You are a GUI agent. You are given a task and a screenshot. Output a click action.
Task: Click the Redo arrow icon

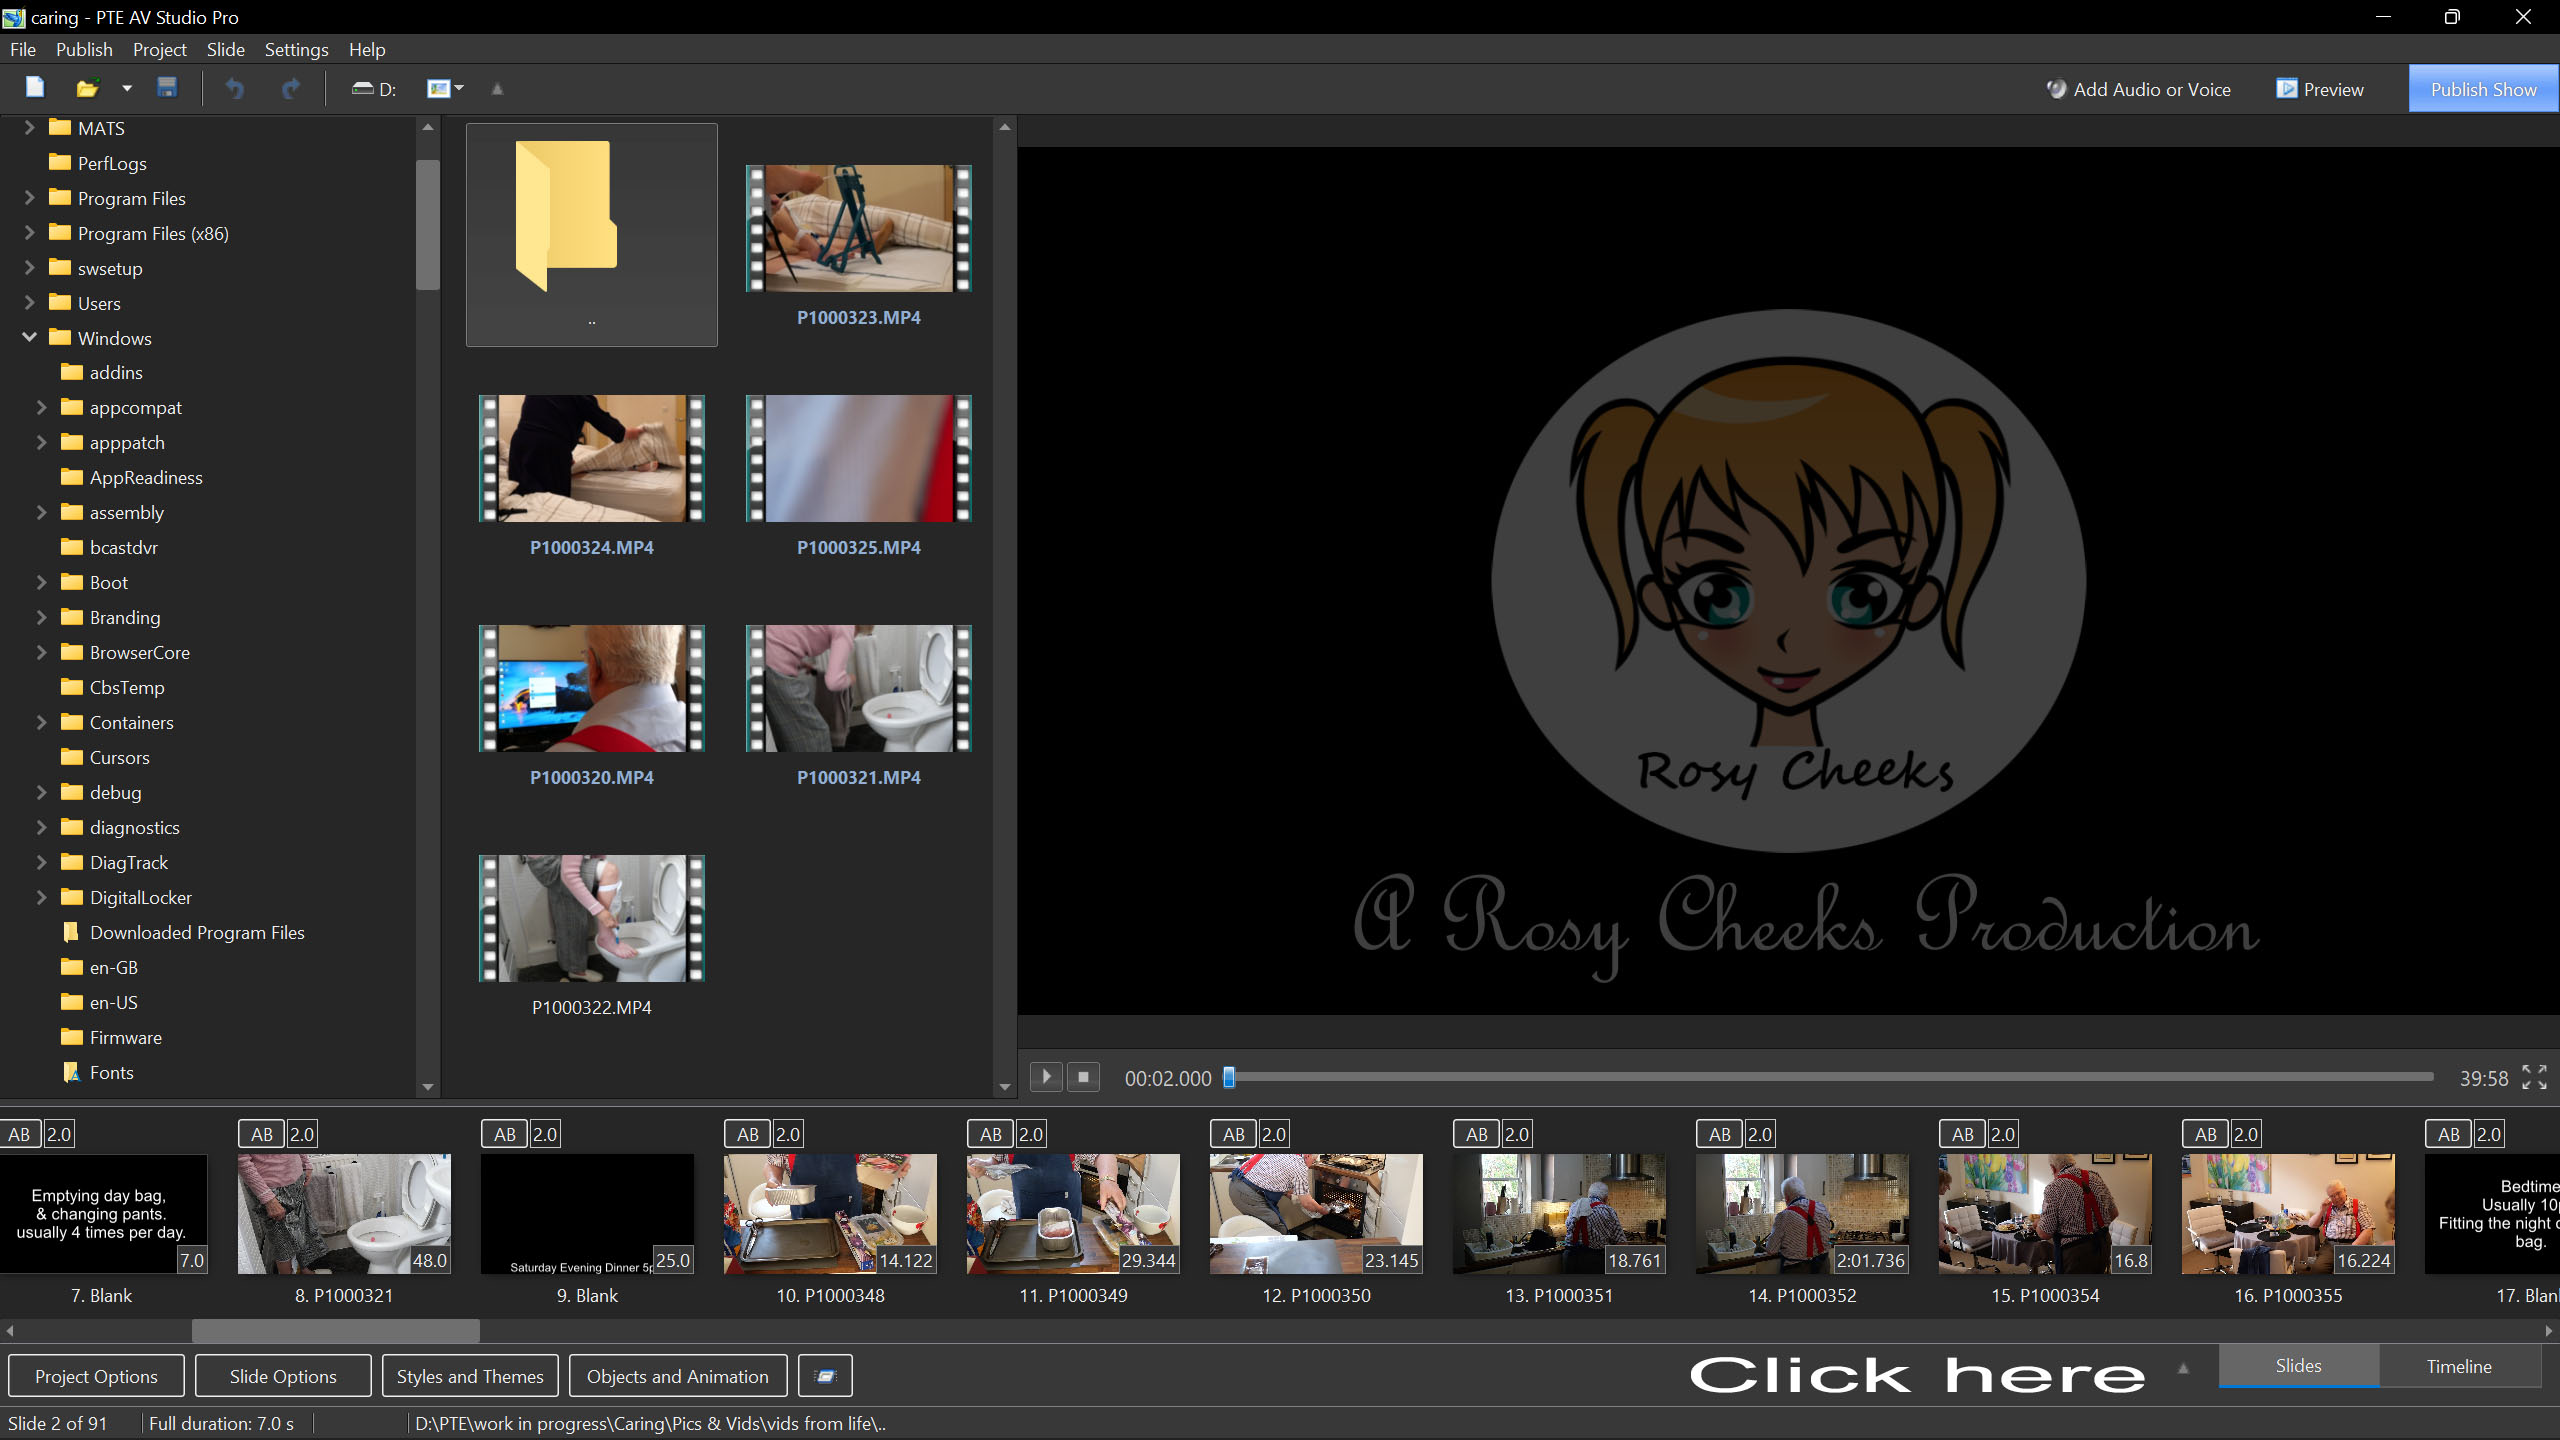point(290,89)
